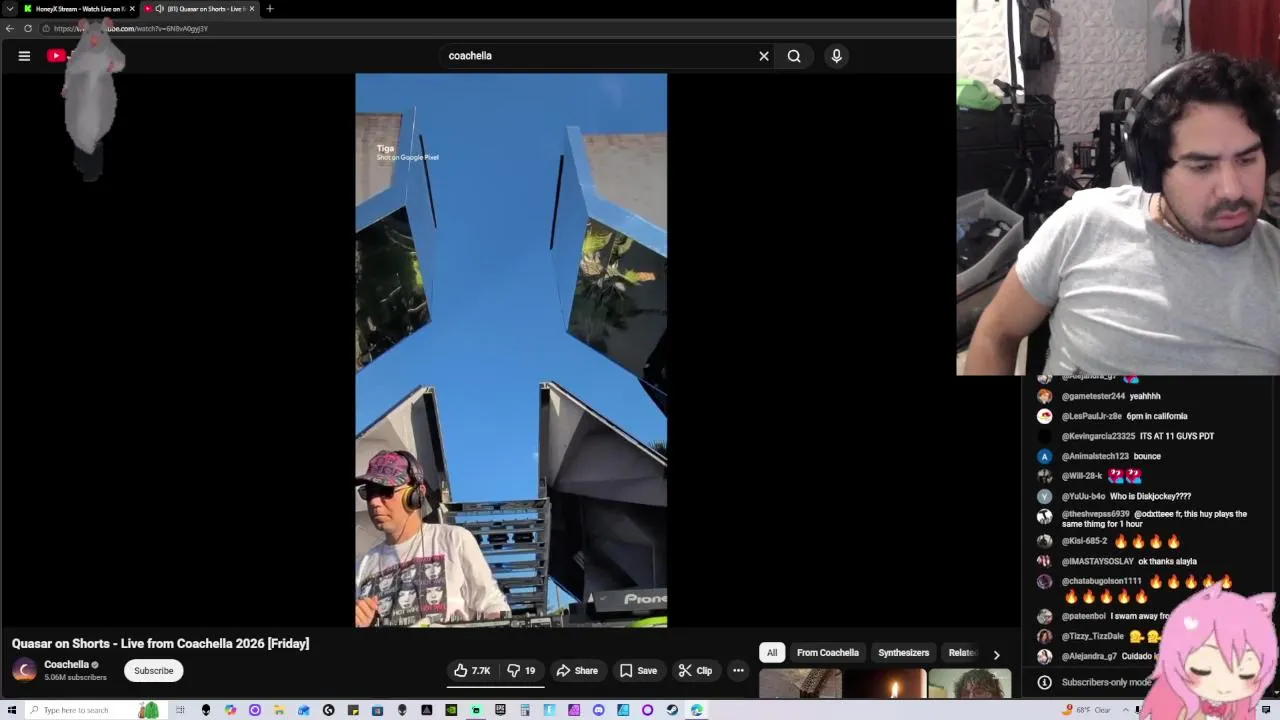Viewport: 1280px width, 720px height.
Task: Open the tab search dropdown chevron
Action: (x=10, y=8)
